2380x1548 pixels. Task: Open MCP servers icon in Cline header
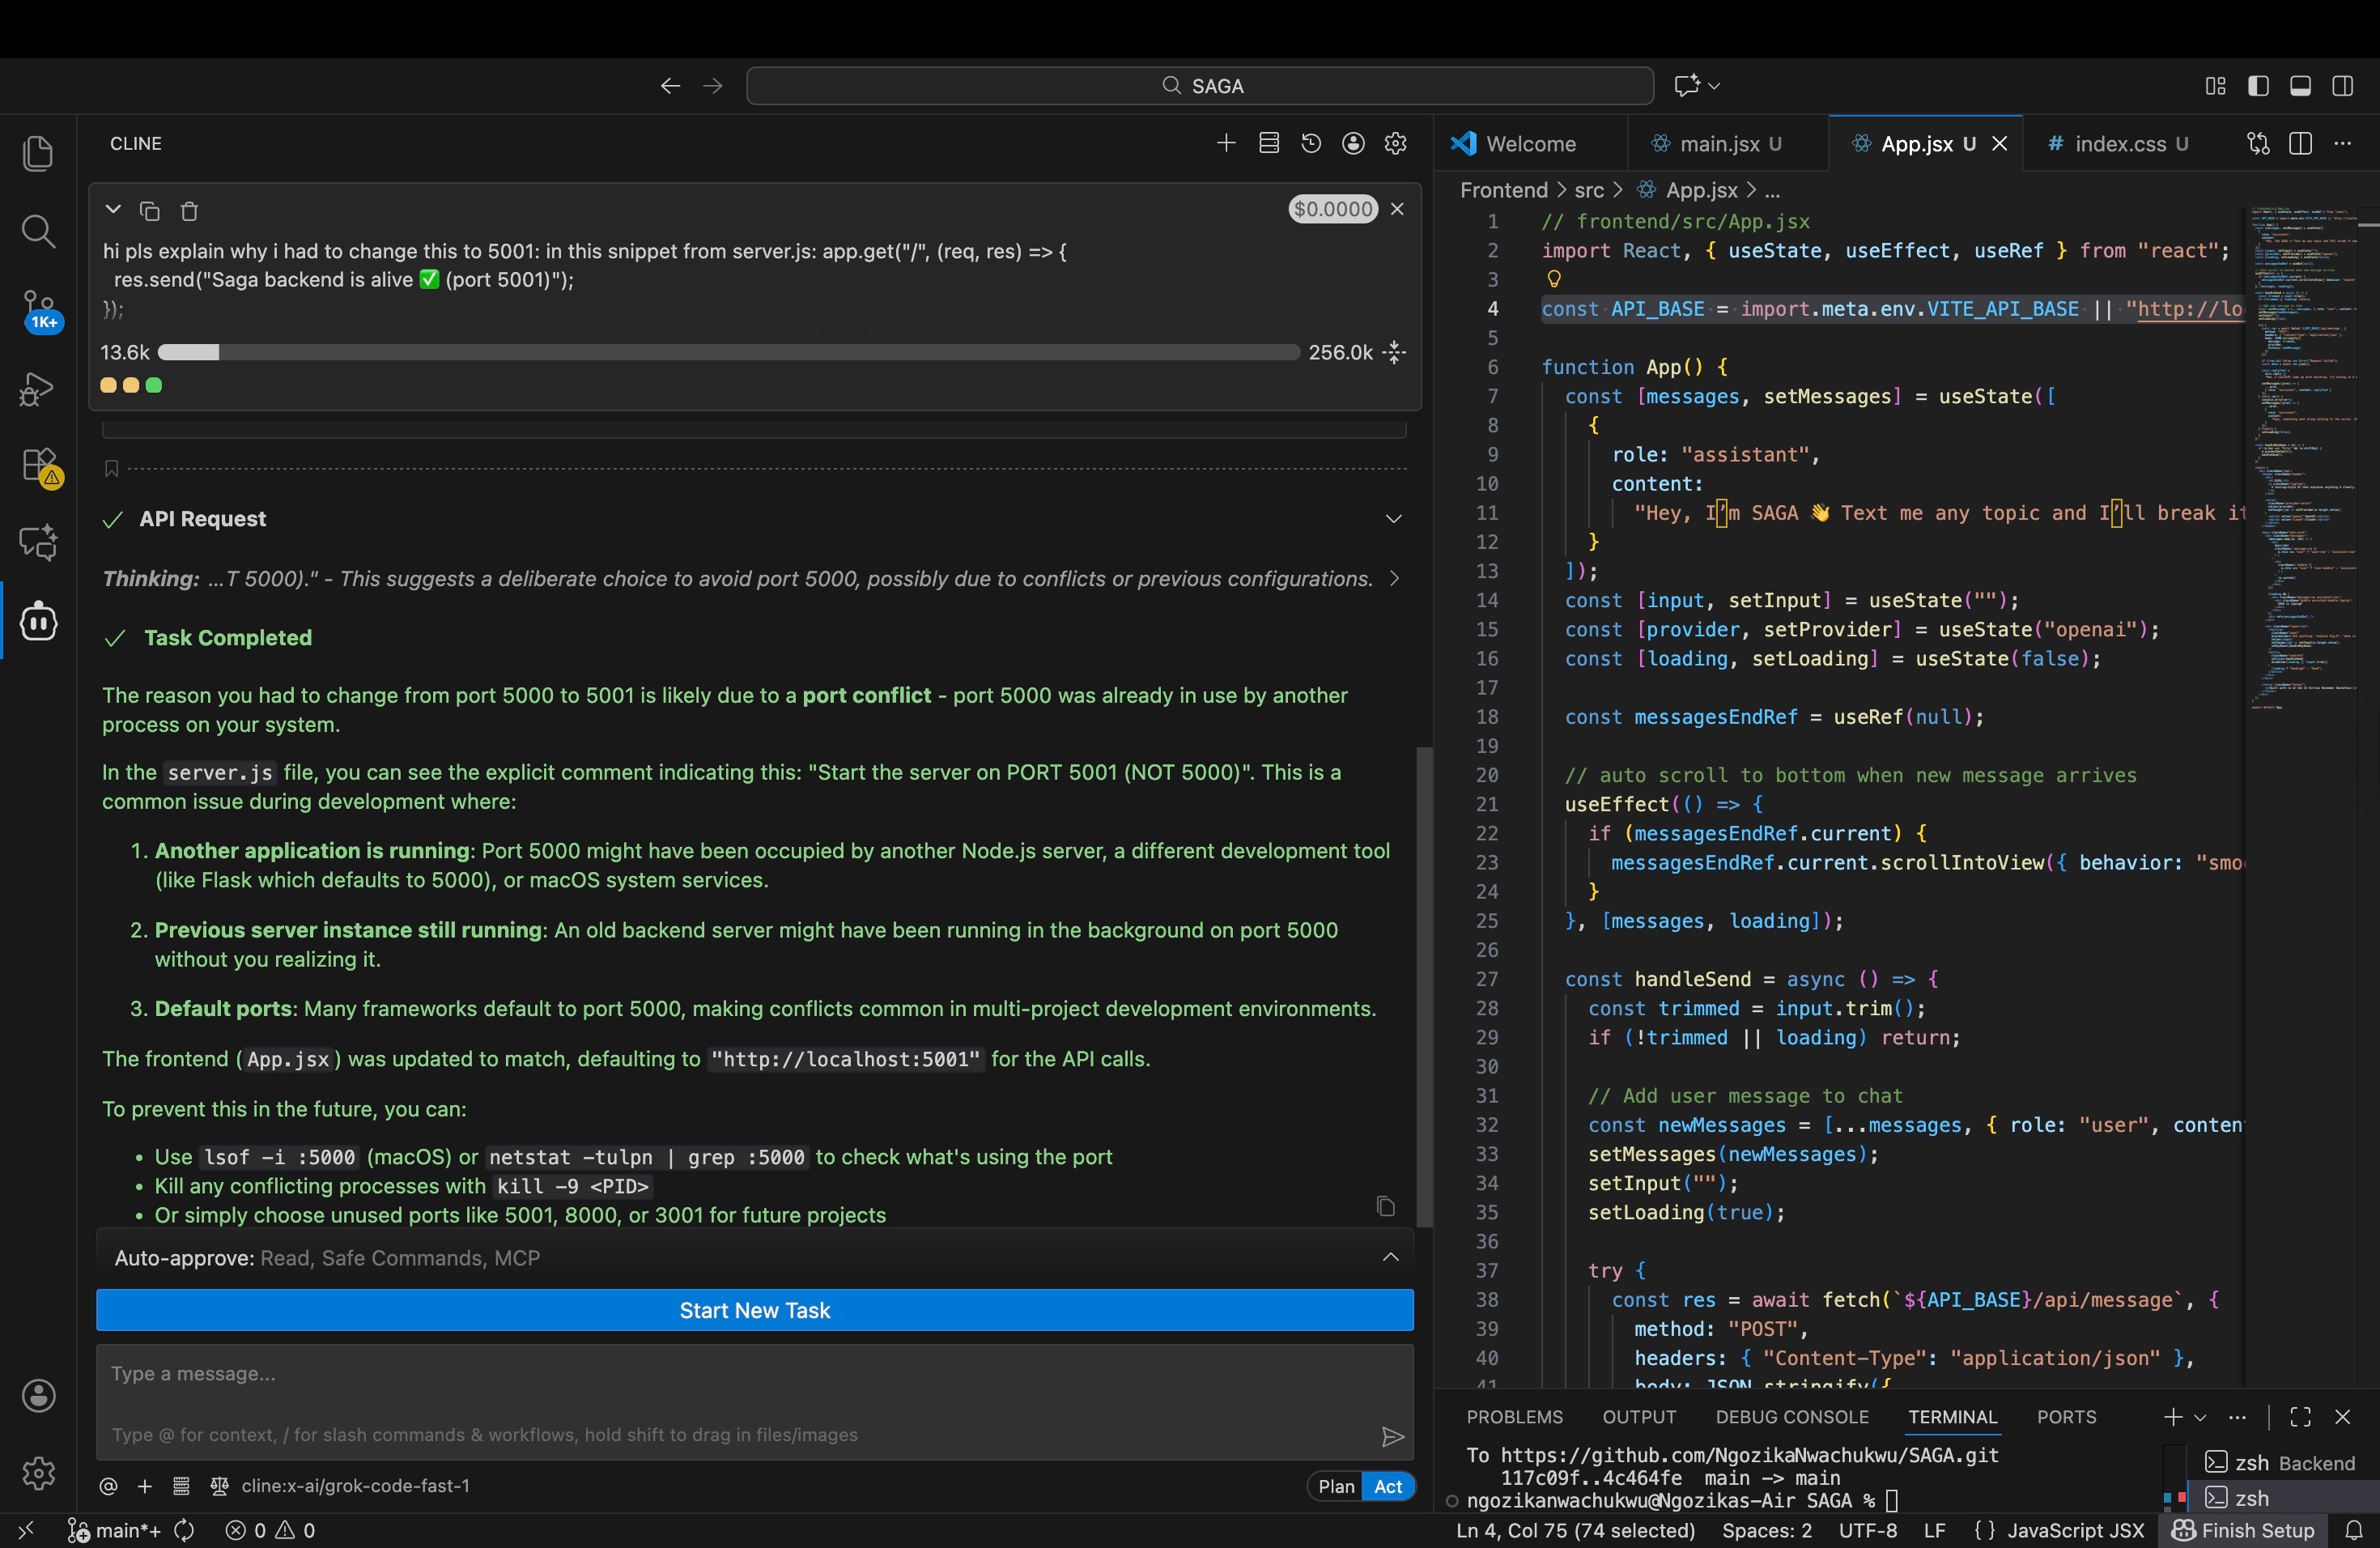point(1269,144)
